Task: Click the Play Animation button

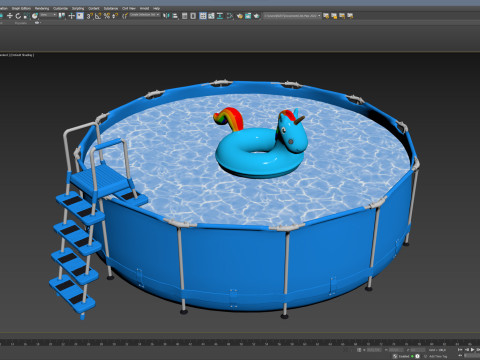Action: click(473, 350)
